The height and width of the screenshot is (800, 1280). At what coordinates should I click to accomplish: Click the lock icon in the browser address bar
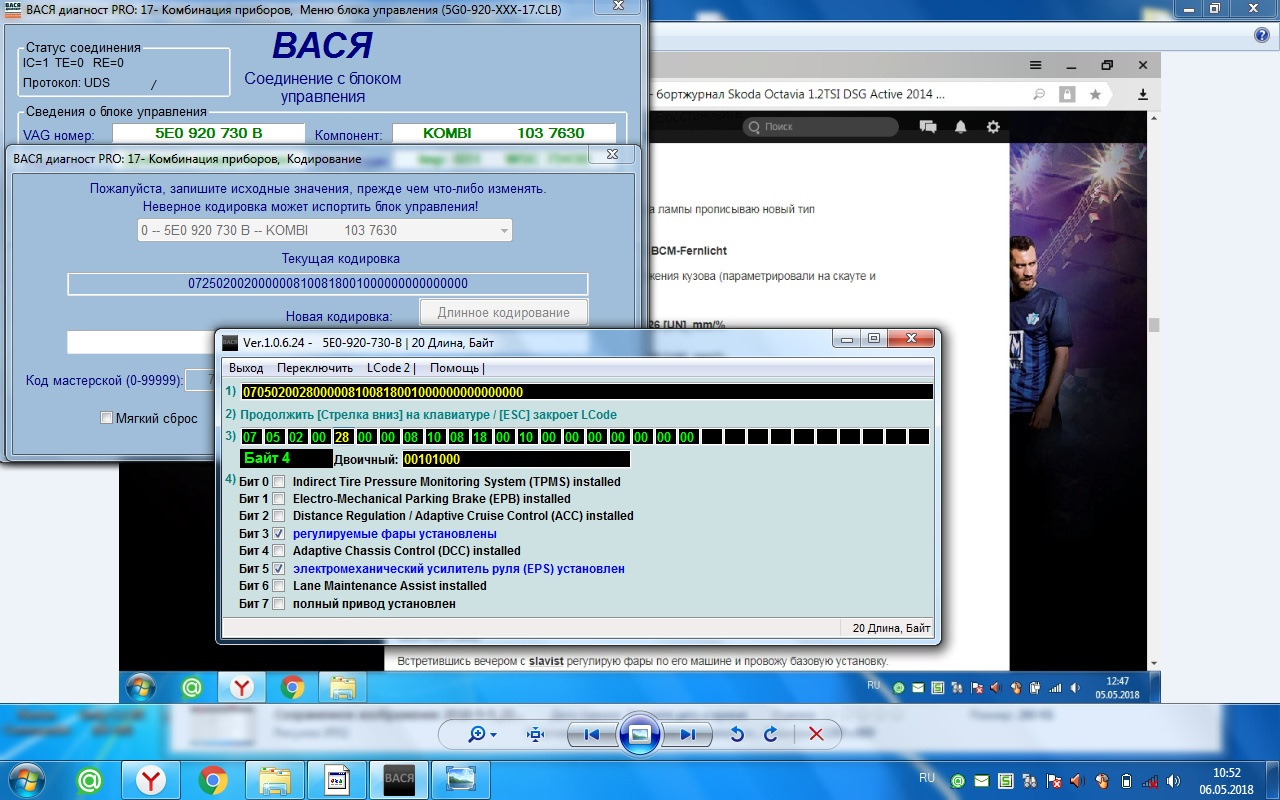(1067, 94)
